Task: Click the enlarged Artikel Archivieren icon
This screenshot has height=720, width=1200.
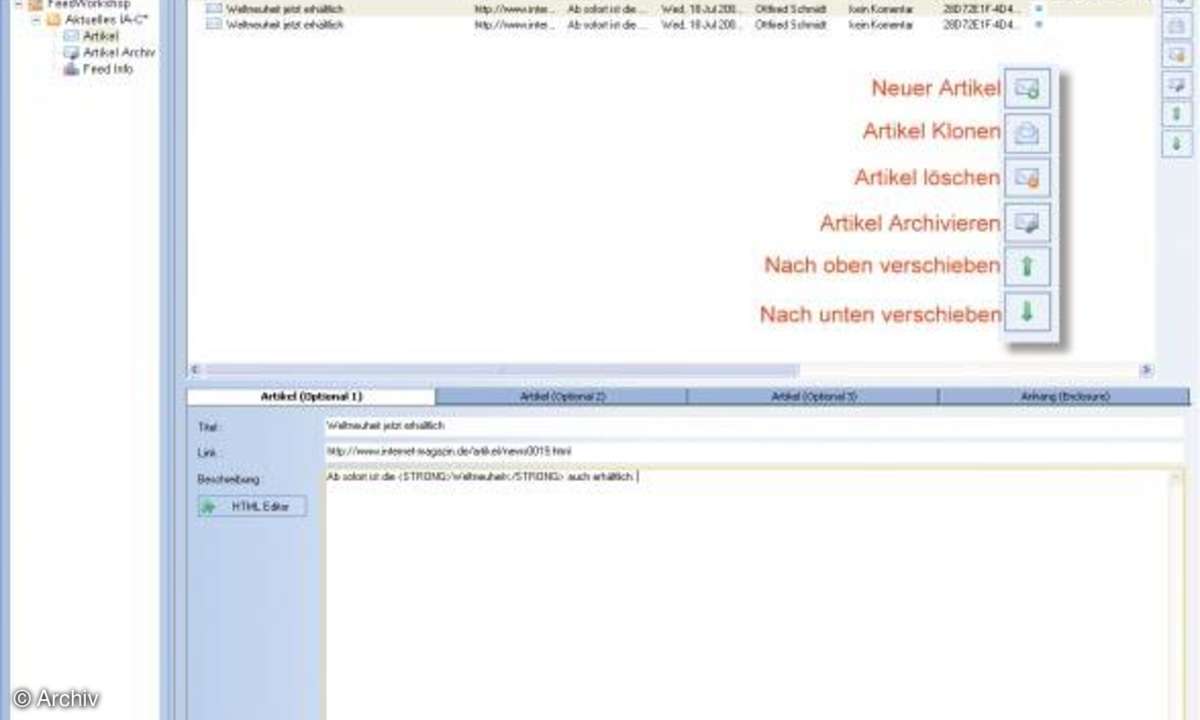Action: [x=1027, y=223]
